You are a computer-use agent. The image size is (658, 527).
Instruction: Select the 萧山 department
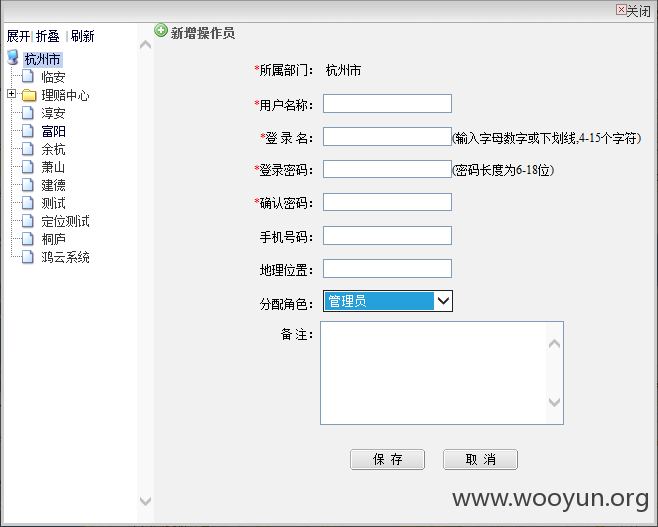[53, 167]
